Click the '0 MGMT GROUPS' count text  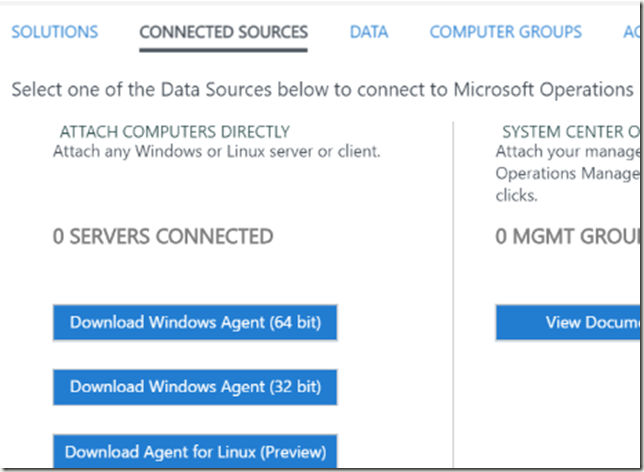click(x=568, y=237)
